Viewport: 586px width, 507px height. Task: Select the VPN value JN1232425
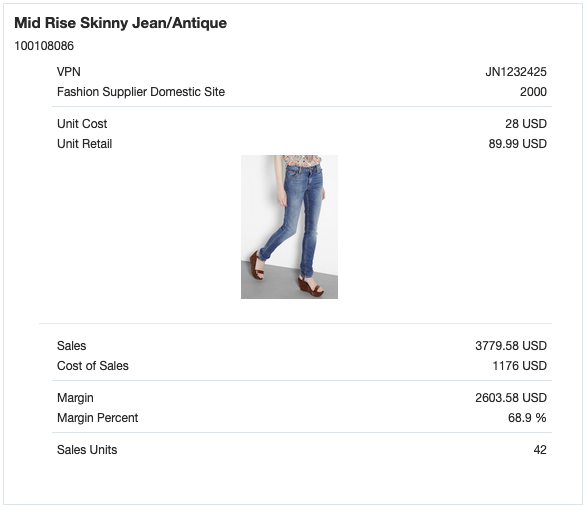(x=516, y=72)
